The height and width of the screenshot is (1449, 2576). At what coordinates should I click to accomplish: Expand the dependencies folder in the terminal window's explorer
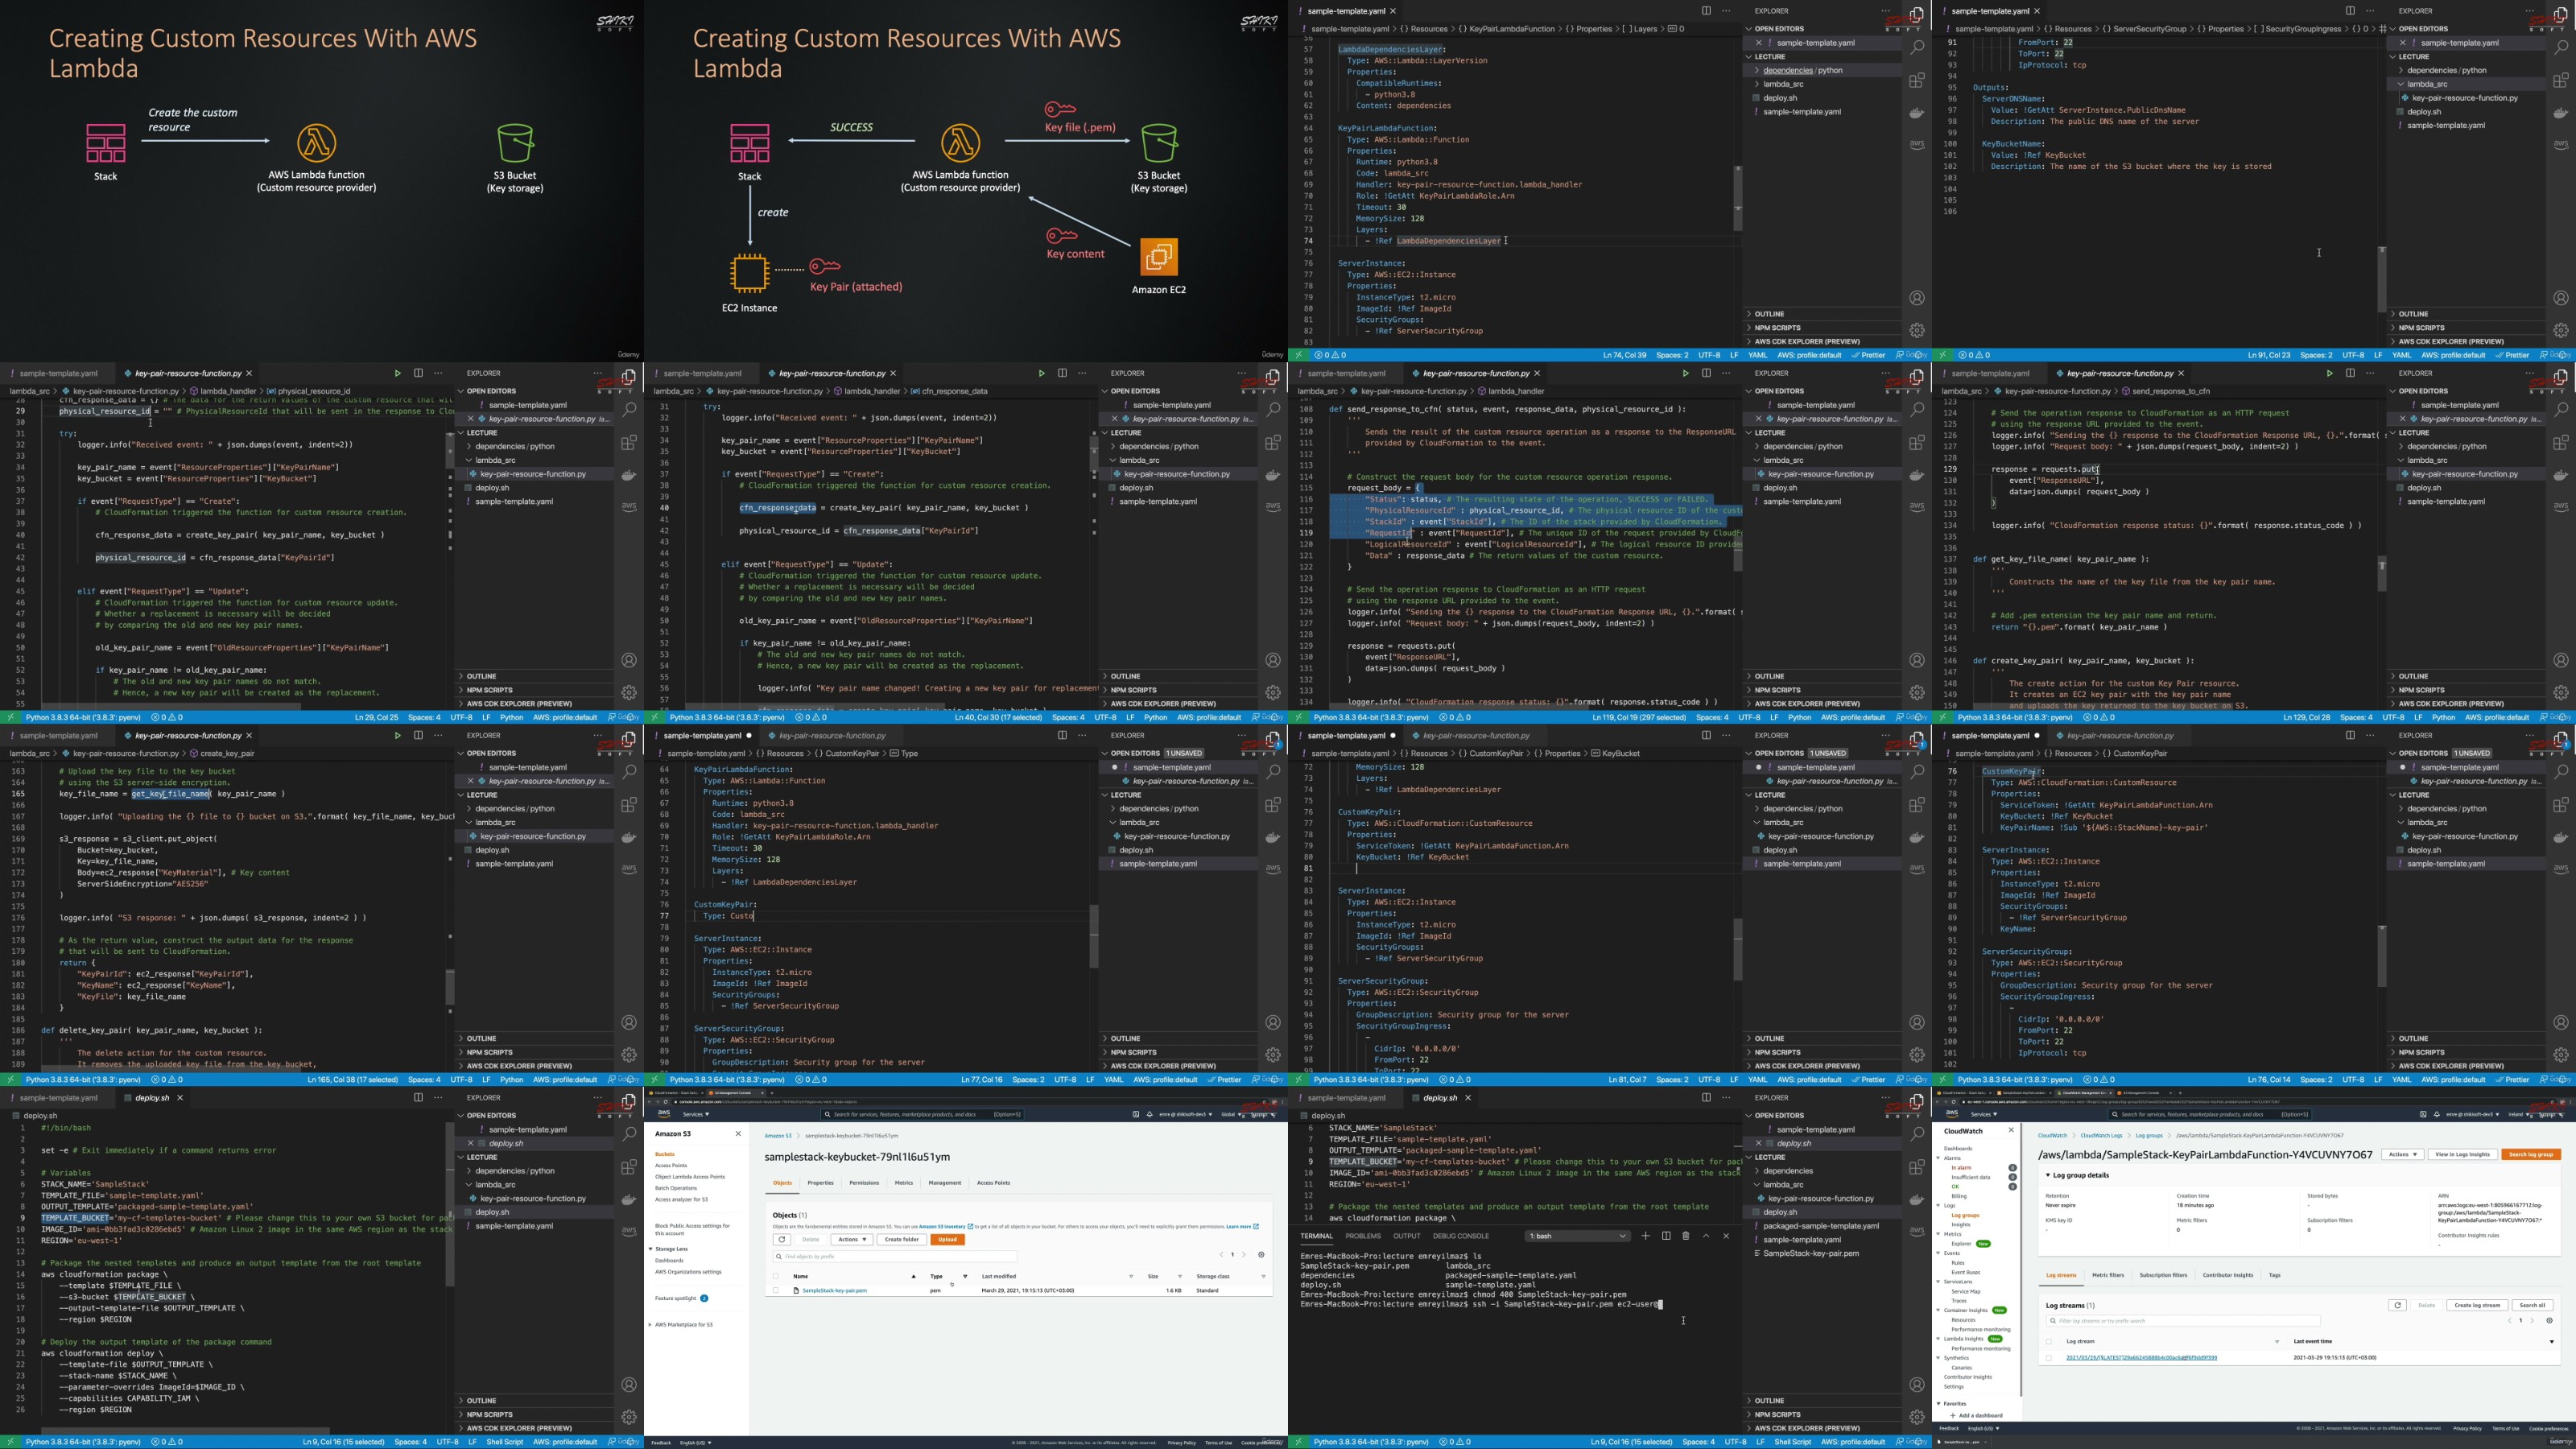[x=1787, y=1171]
